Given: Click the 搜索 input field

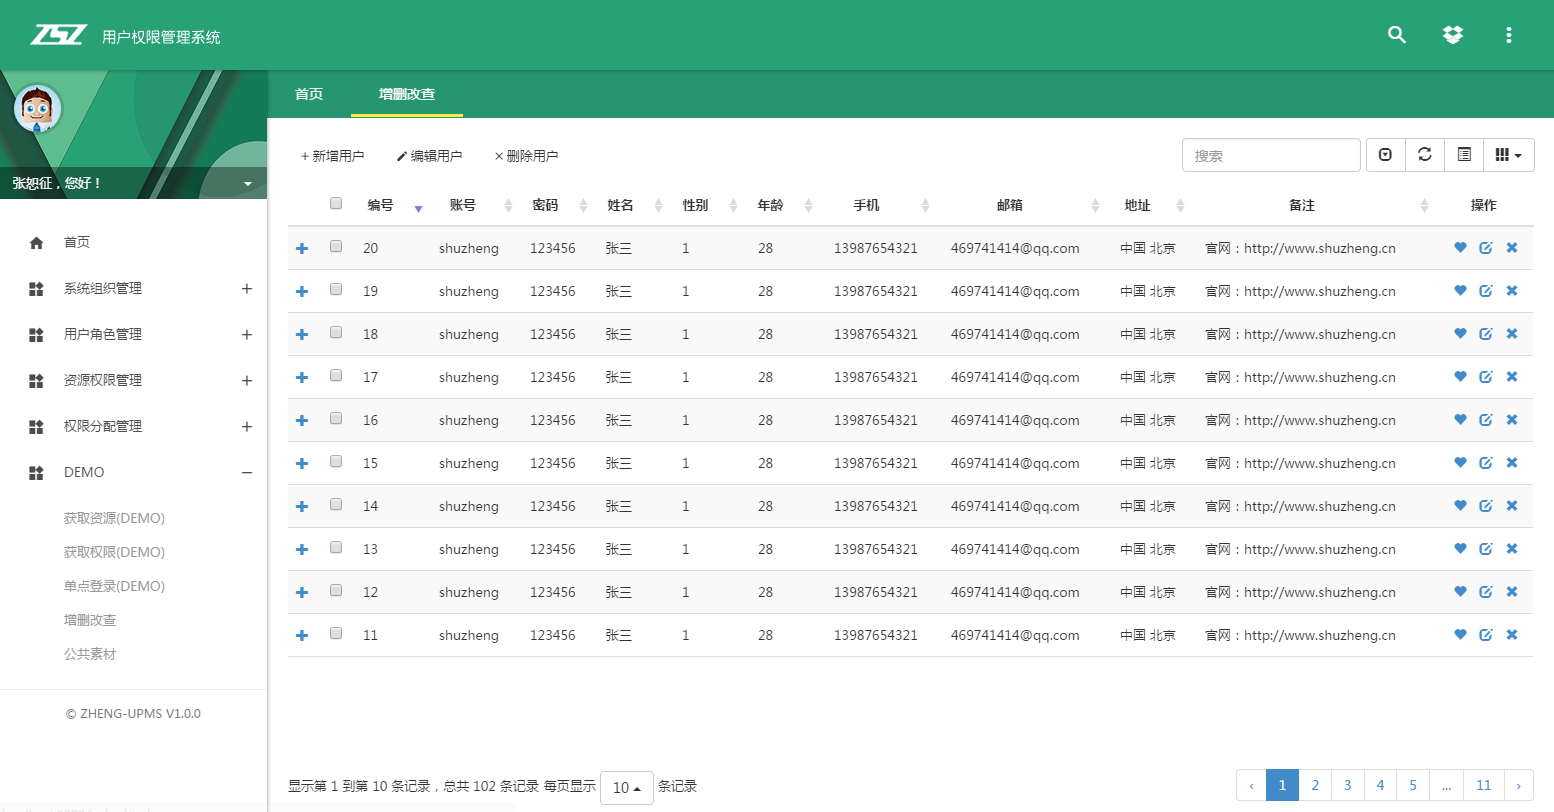Looking at the screenshot, I should point(1271,155).
